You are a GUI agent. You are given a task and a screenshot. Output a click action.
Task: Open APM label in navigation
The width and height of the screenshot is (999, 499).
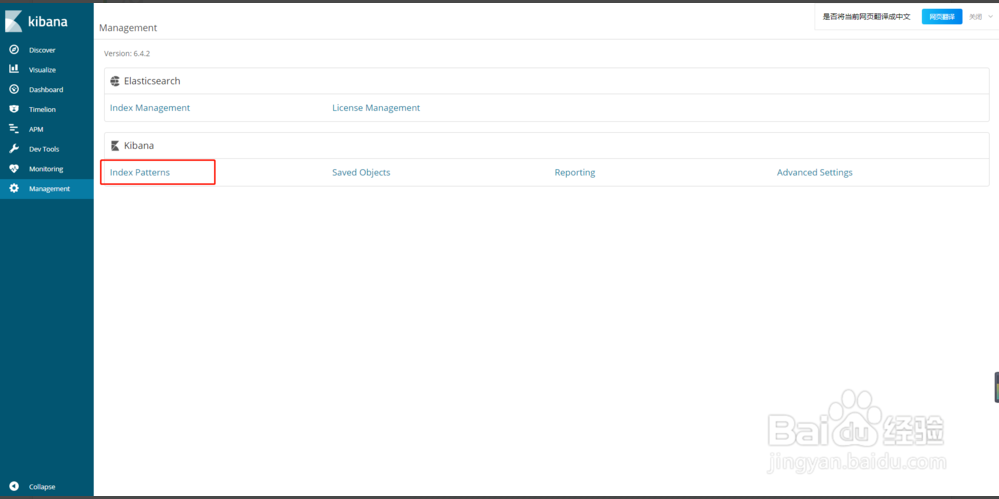[36, 129]
